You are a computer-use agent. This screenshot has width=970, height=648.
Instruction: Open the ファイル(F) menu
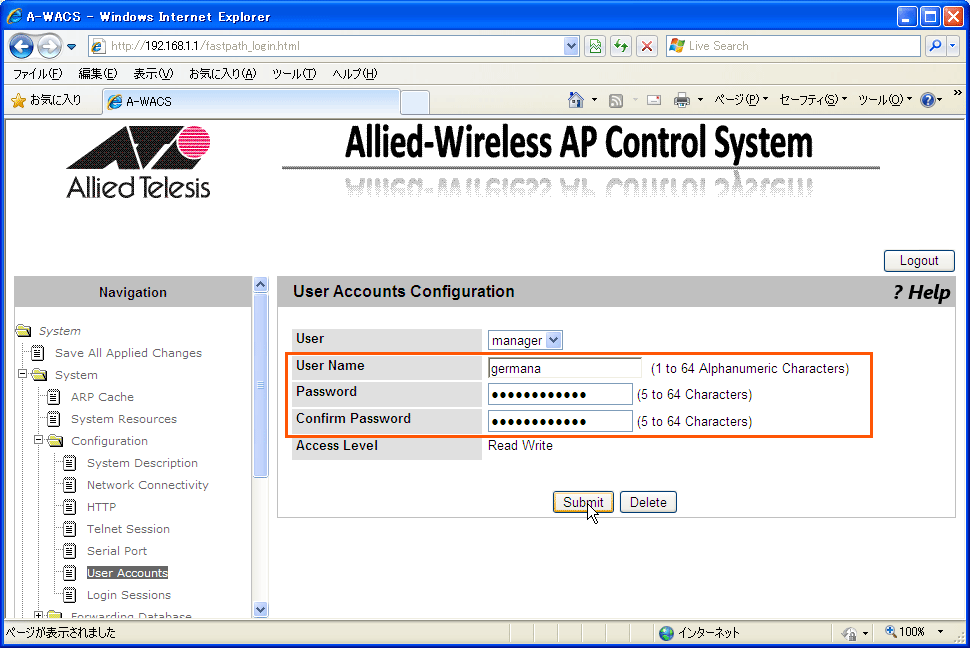(x=37, y=74)
